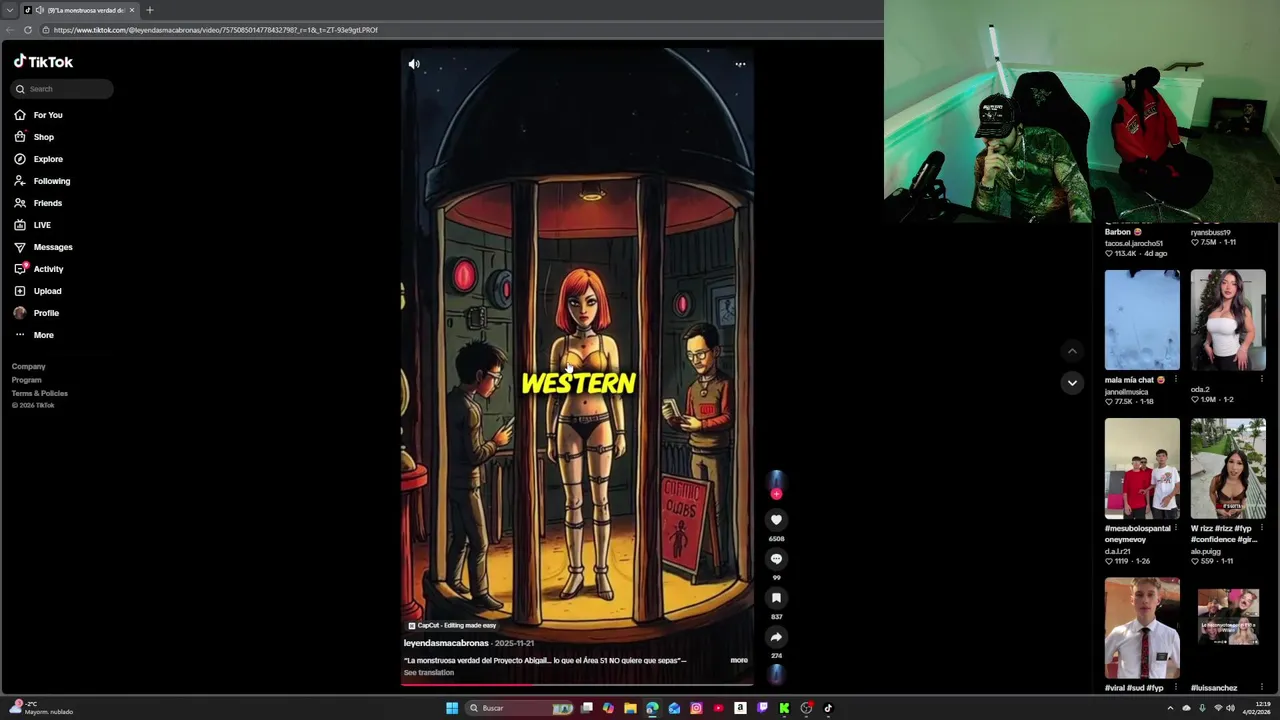Click the CapCut Editing made easy tag
Image resolution: width=1280 pixels, height=720 pixels.
tap(452, 625)
